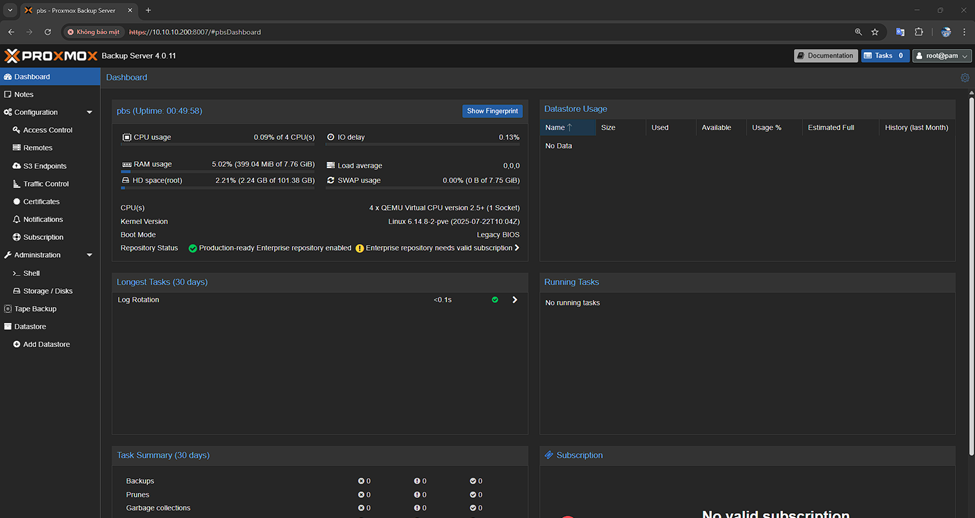
Task: Open Certificates page
Action: pyautogui.click(x=41, y=202)
